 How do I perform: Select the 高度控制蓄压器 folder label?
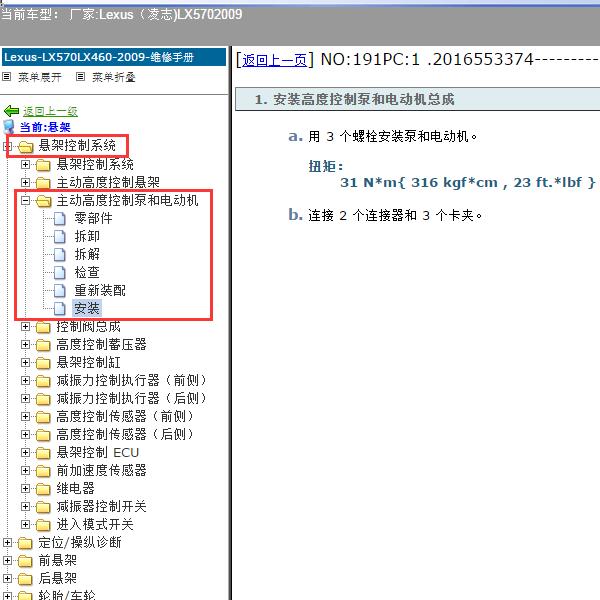coord(101,344)
